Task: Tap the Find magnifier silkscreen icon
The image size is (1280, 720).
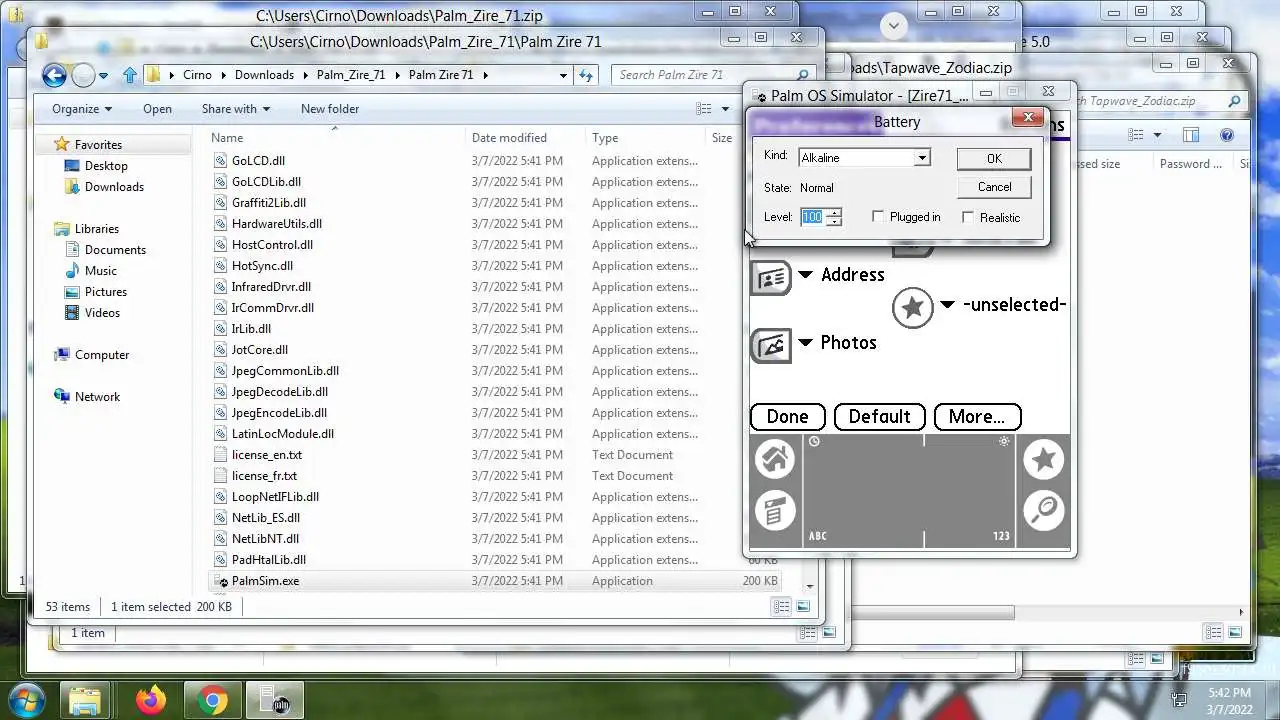Action: (1044, 511)
